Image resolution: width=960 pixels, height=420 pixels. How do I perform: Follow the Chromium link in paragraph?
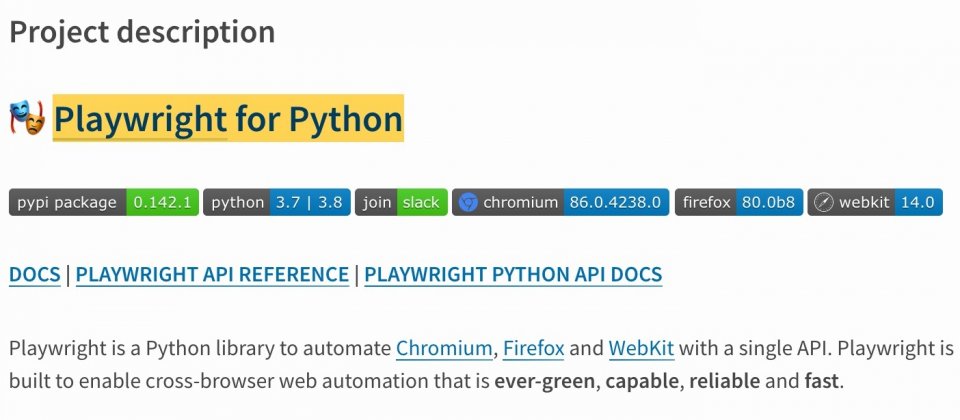[x=444, y=349]
